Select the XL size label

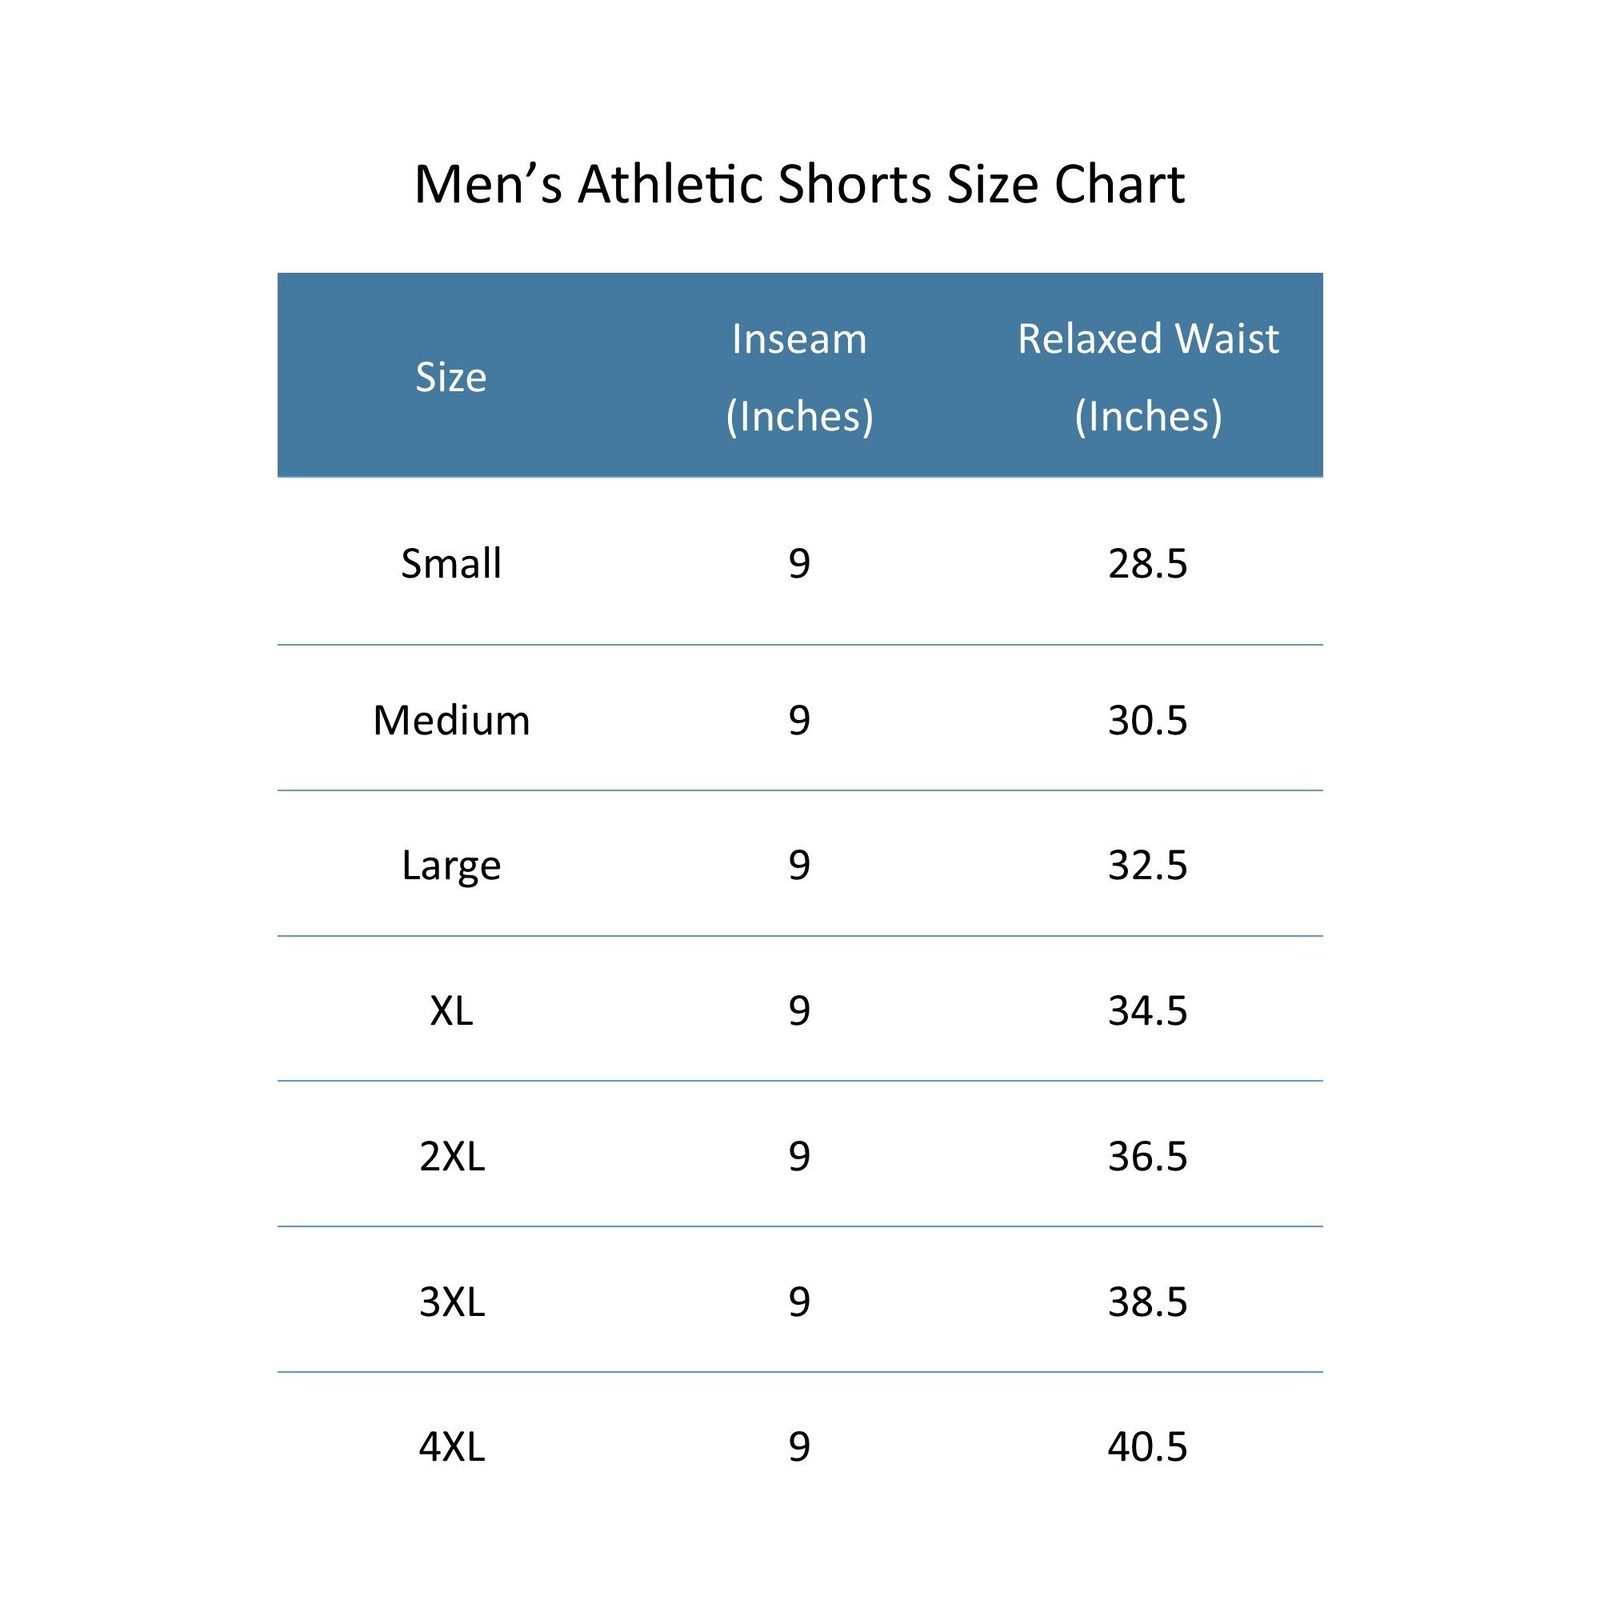pos(451,1011)
